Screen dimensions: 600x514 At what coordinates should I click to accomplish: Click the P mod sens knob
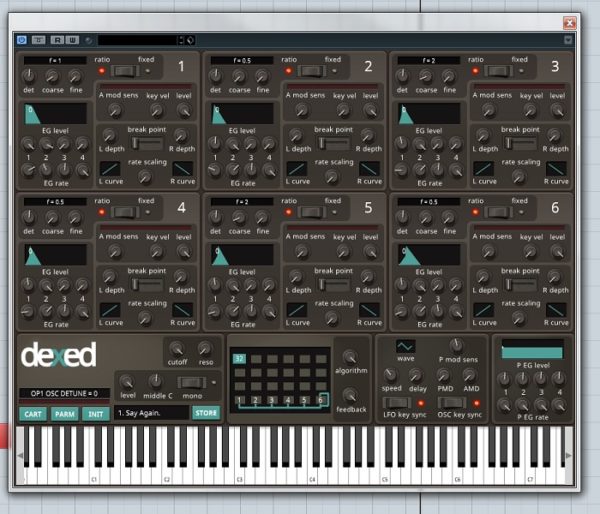[x=456, y=345]
